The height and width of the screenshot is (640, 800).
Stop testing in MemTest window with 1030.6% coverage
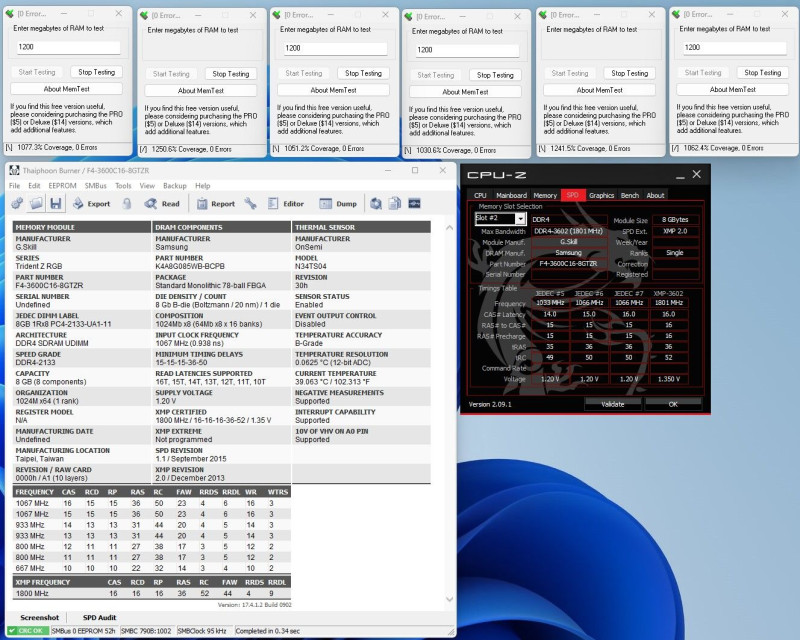click(x=495, y=75)
